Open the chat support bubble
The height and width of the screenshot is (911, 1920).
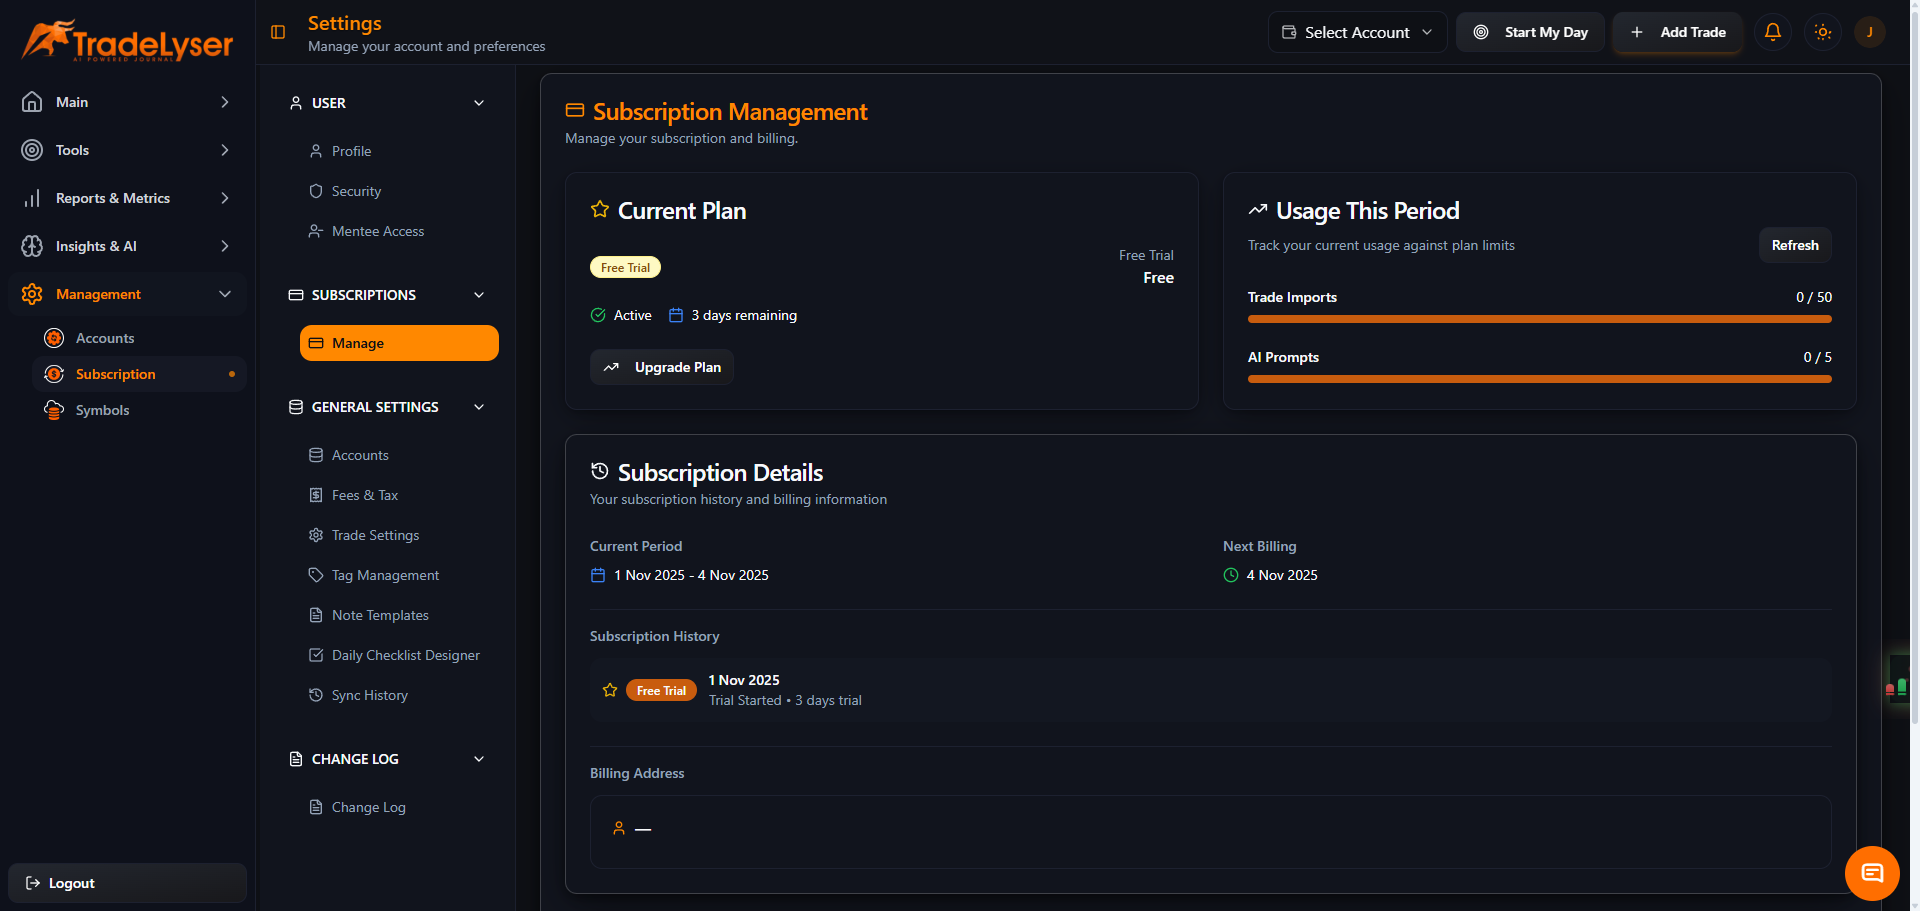pos(1871,873)
